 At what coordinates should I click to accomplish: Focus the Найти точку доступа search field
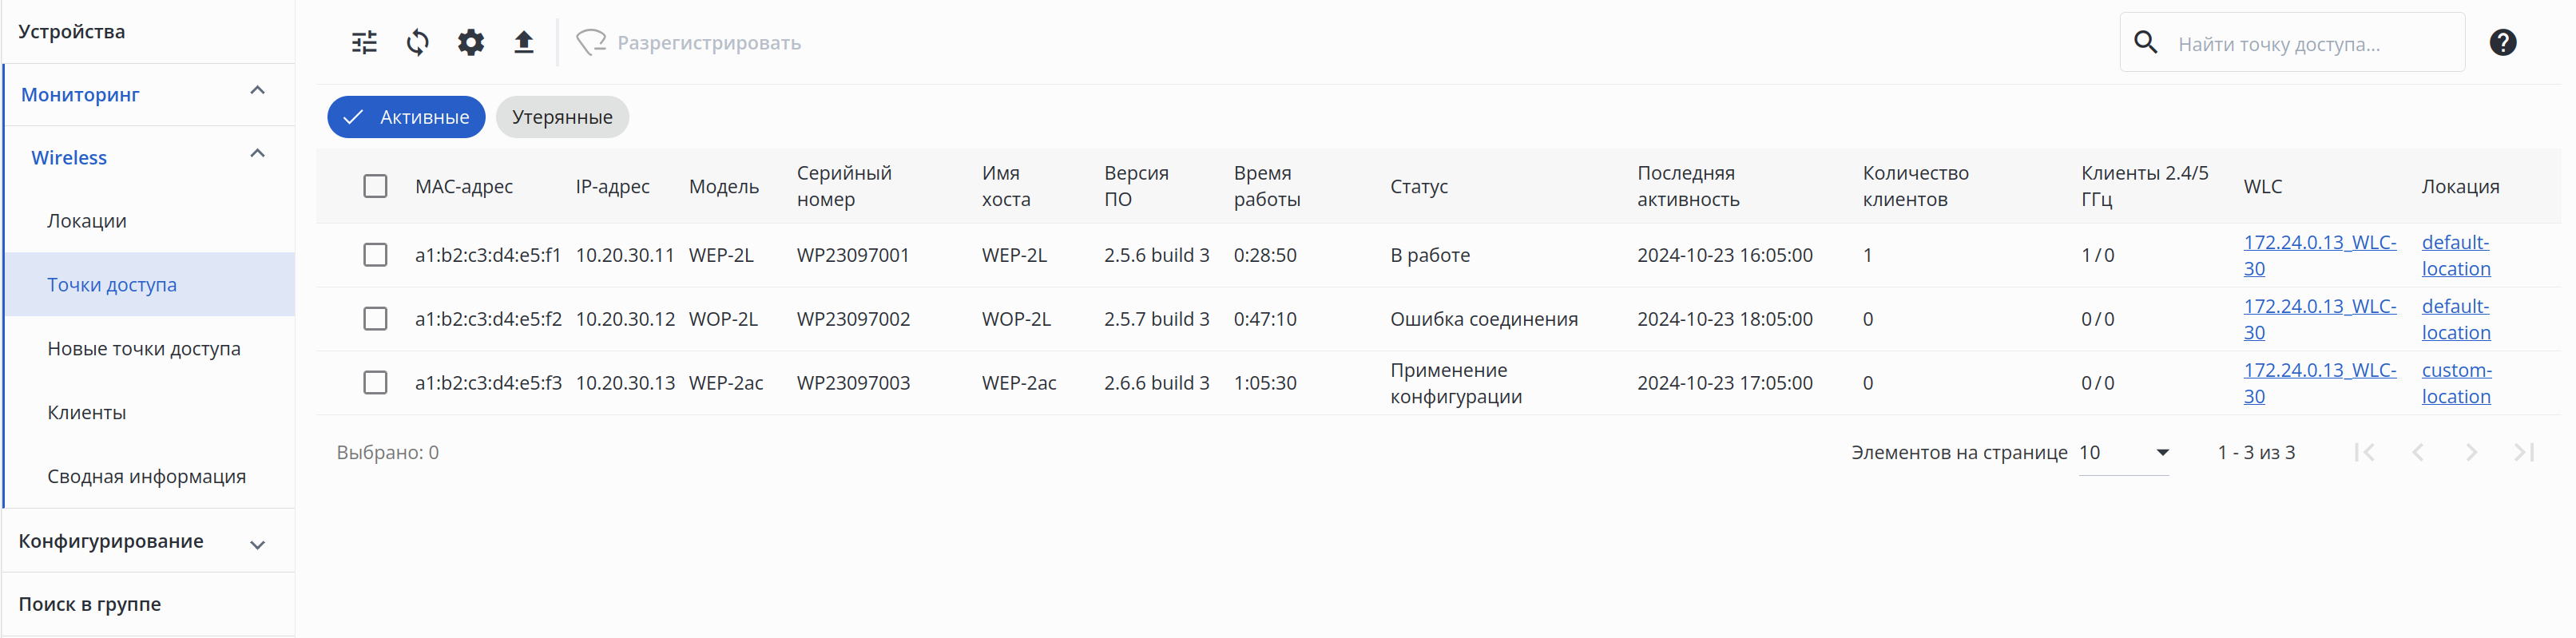(2310, 44)
